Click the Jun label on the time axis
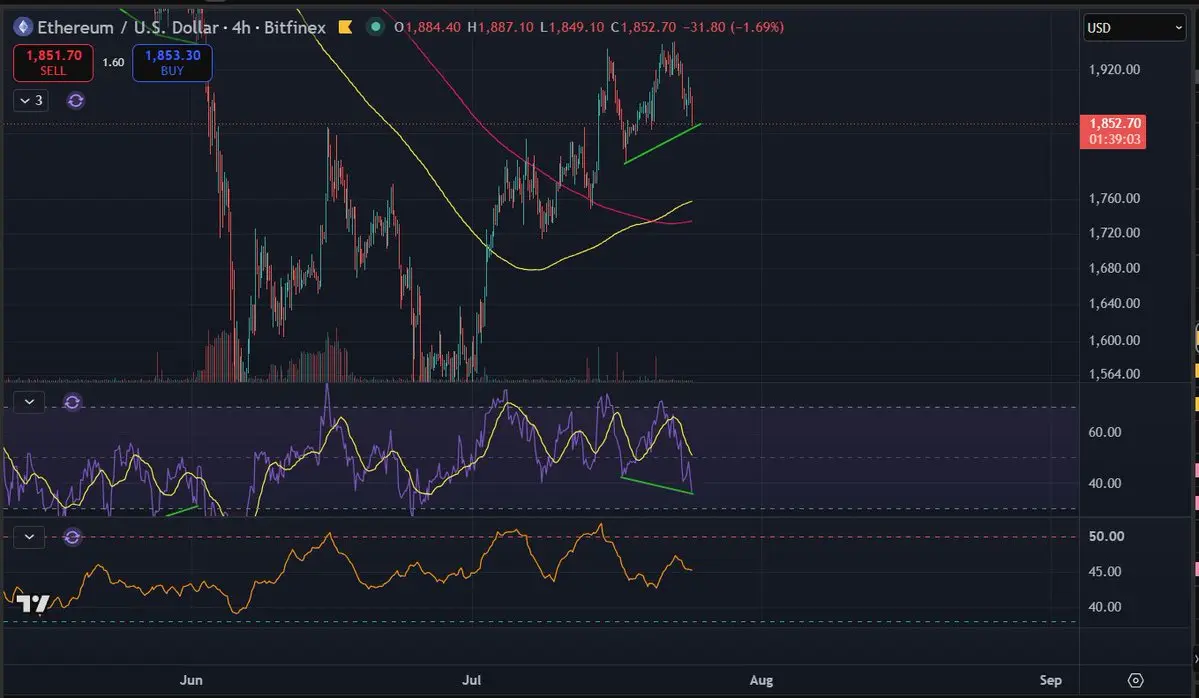Image resolution: width=1199 pixels, height=698 pixels. pyautogui.click(x=191, y=680)
